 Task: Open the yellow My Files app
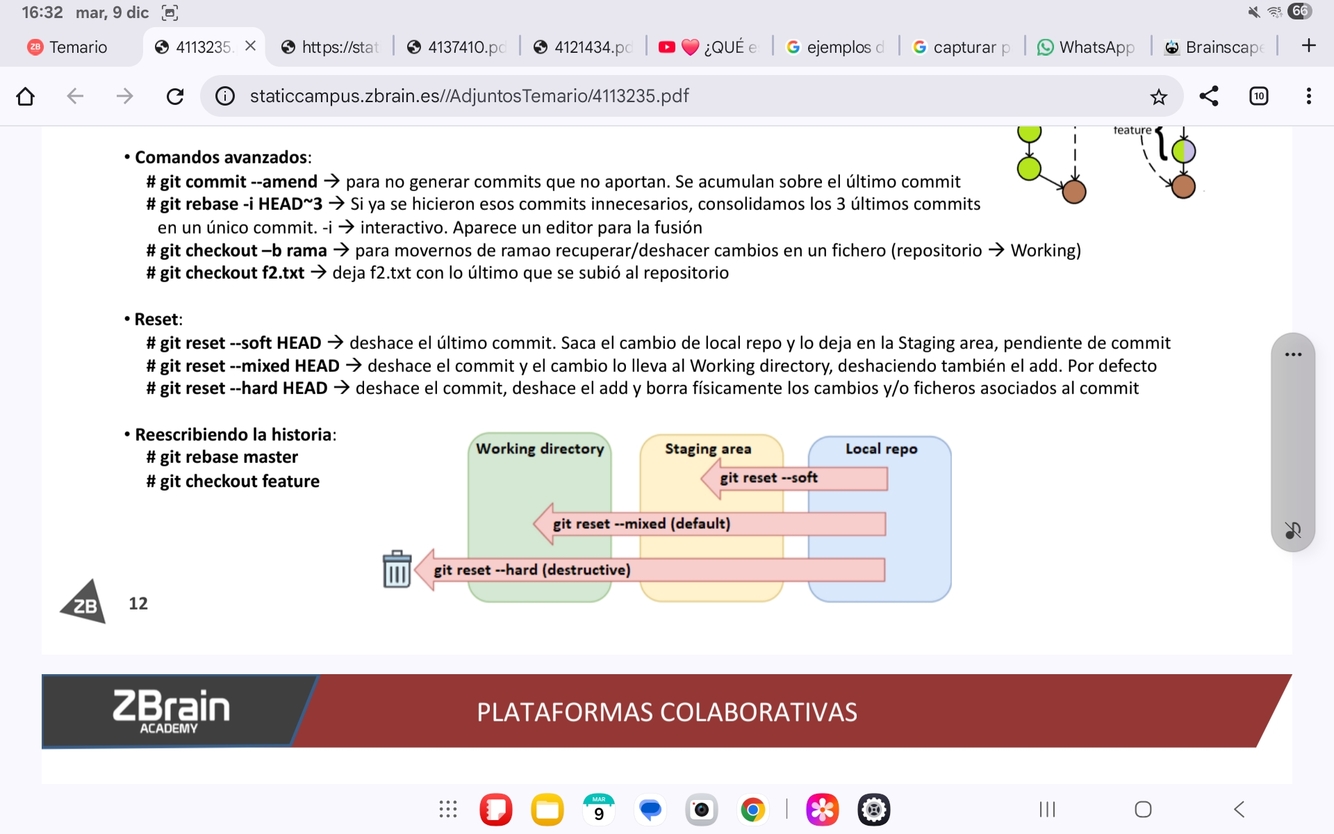[547, 809]
